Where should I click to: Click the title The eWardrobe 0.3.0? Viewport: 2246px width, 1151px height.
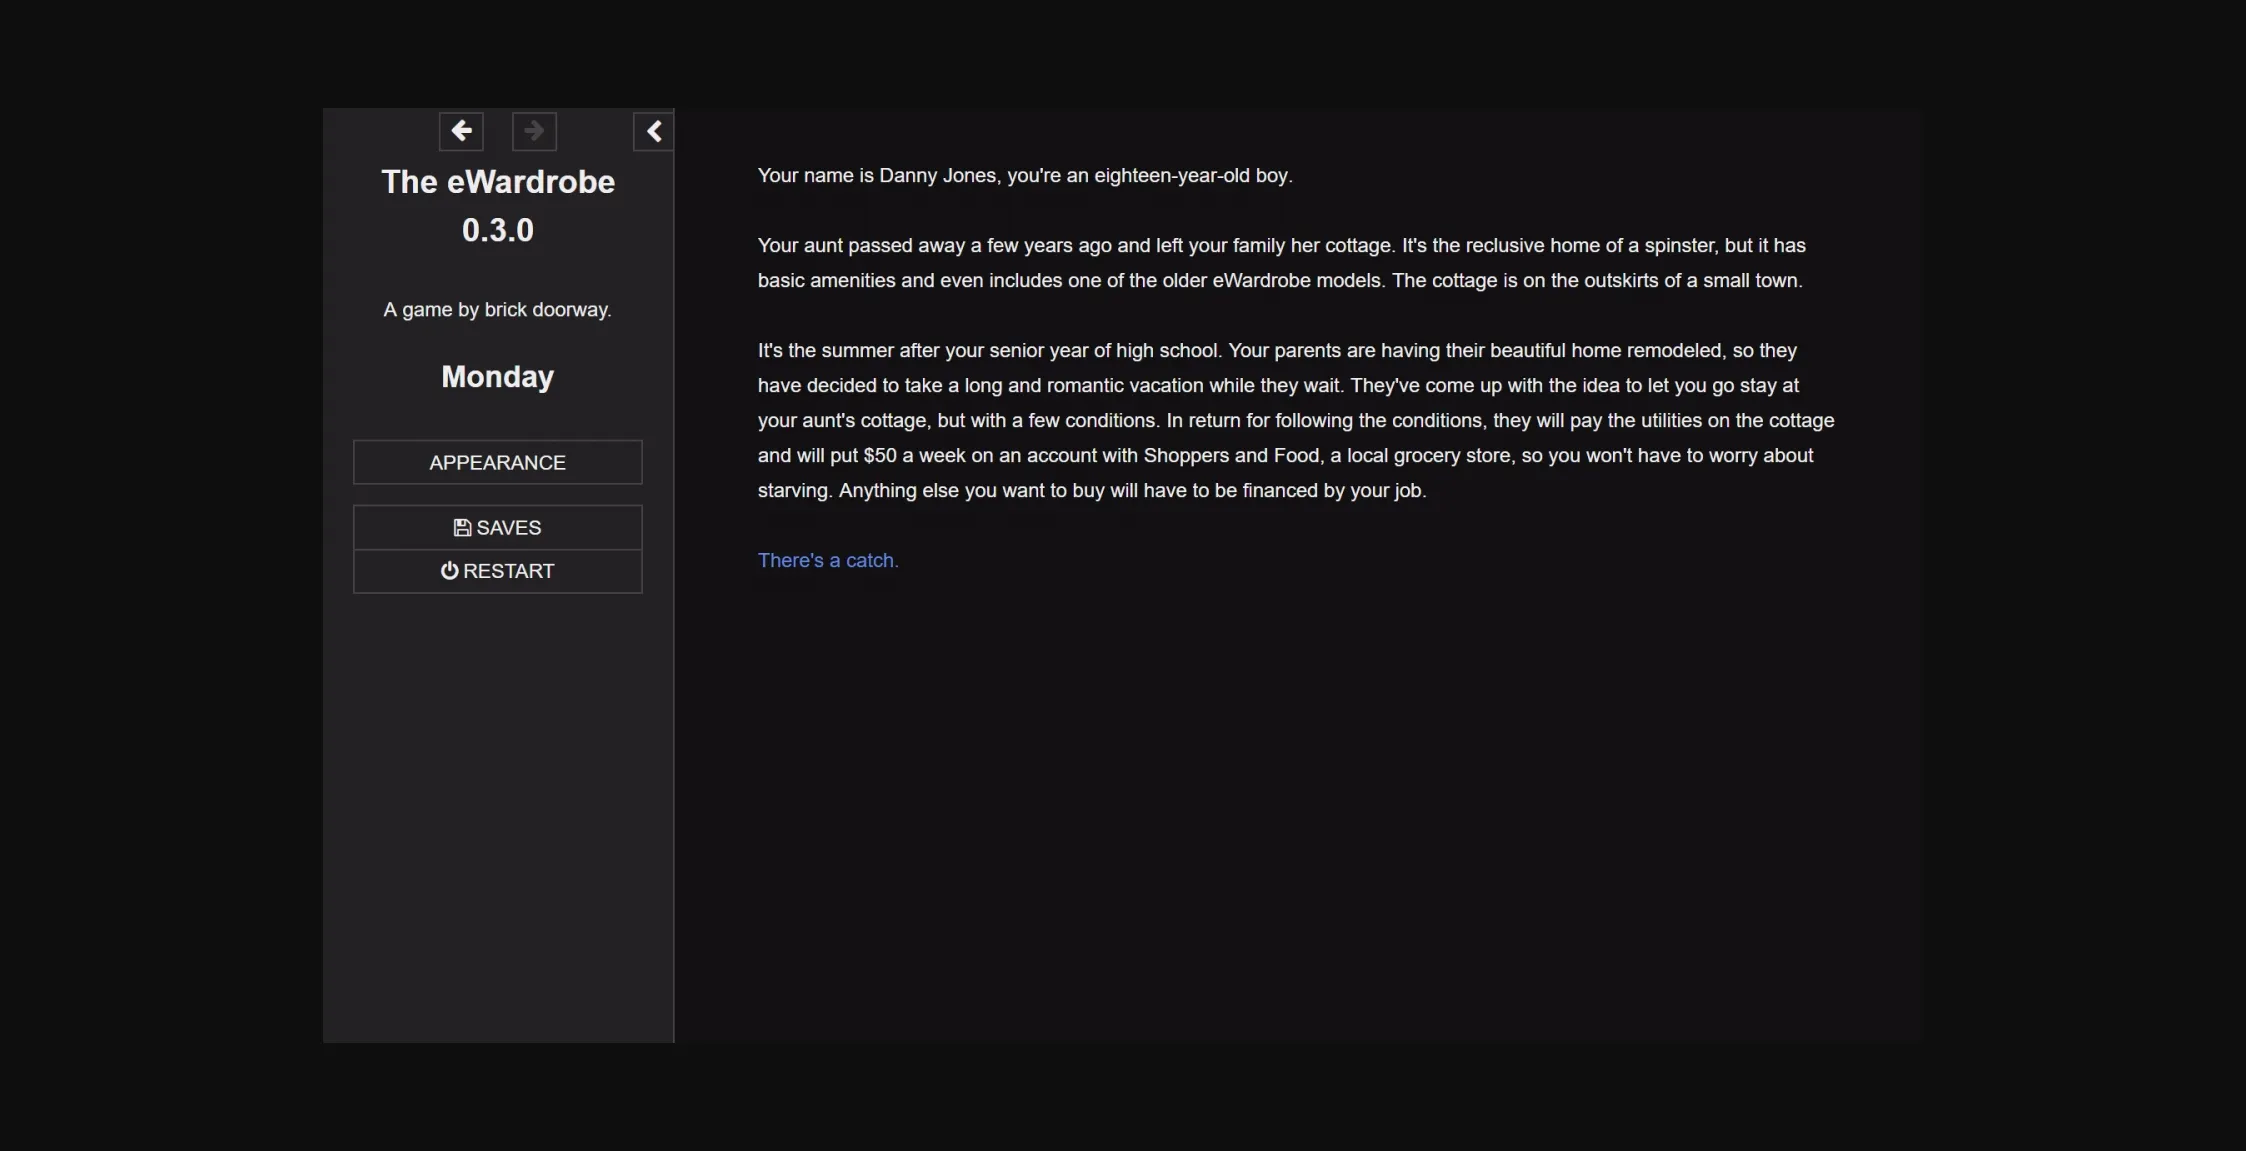(497, 204)
